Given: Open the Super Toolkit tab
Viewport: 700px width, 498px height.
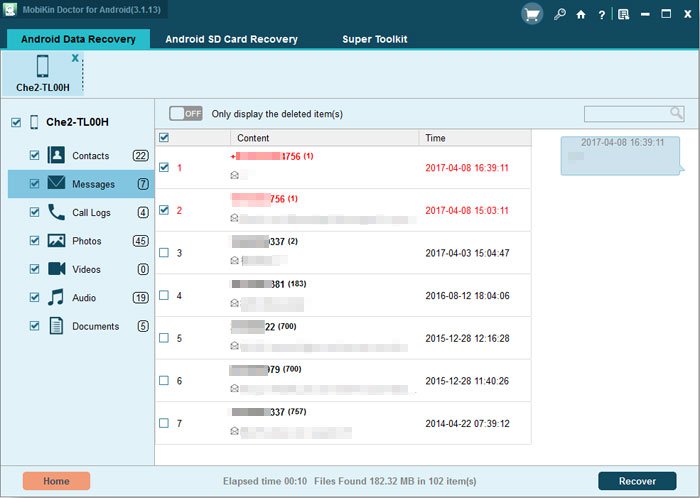Looking at the screenshot, I should [375, 39].
